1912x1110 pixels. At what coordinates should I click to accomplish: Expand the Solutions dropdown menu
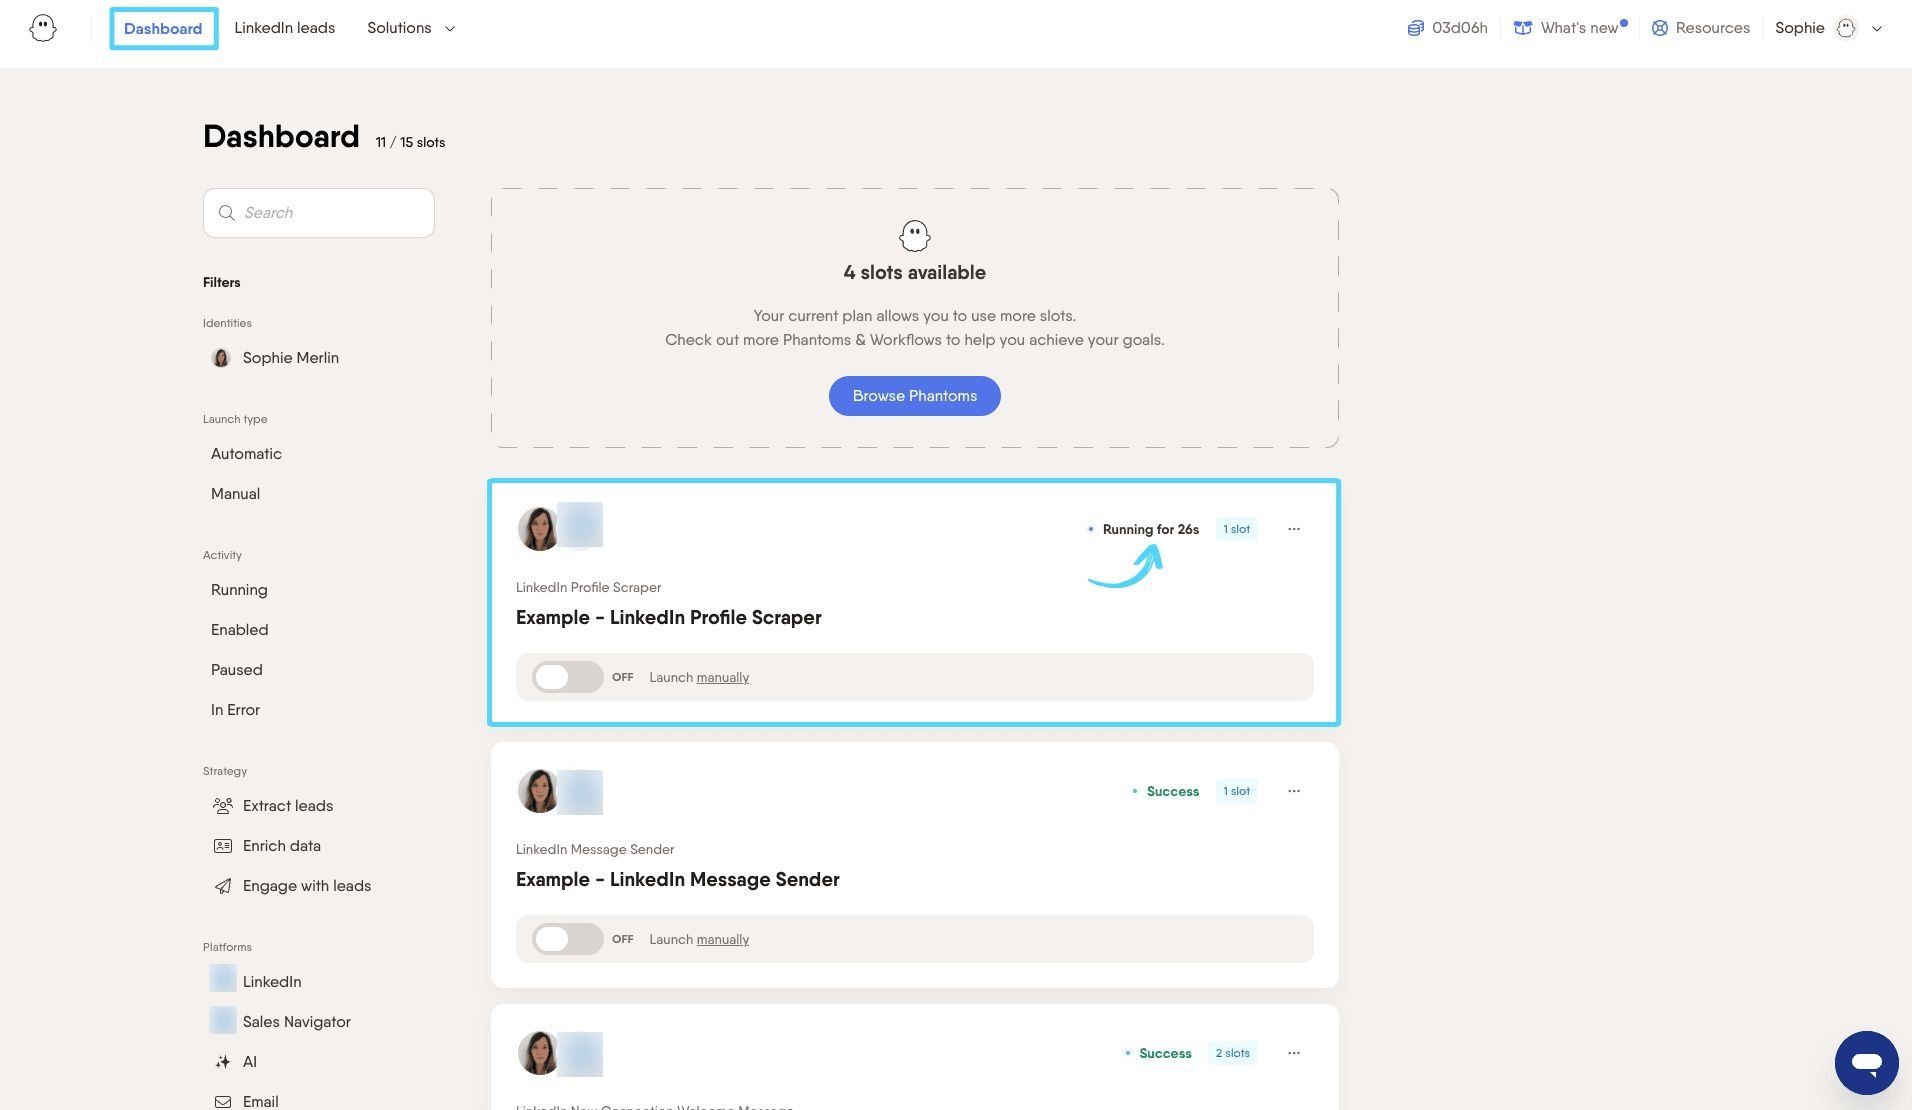point(411,28)
